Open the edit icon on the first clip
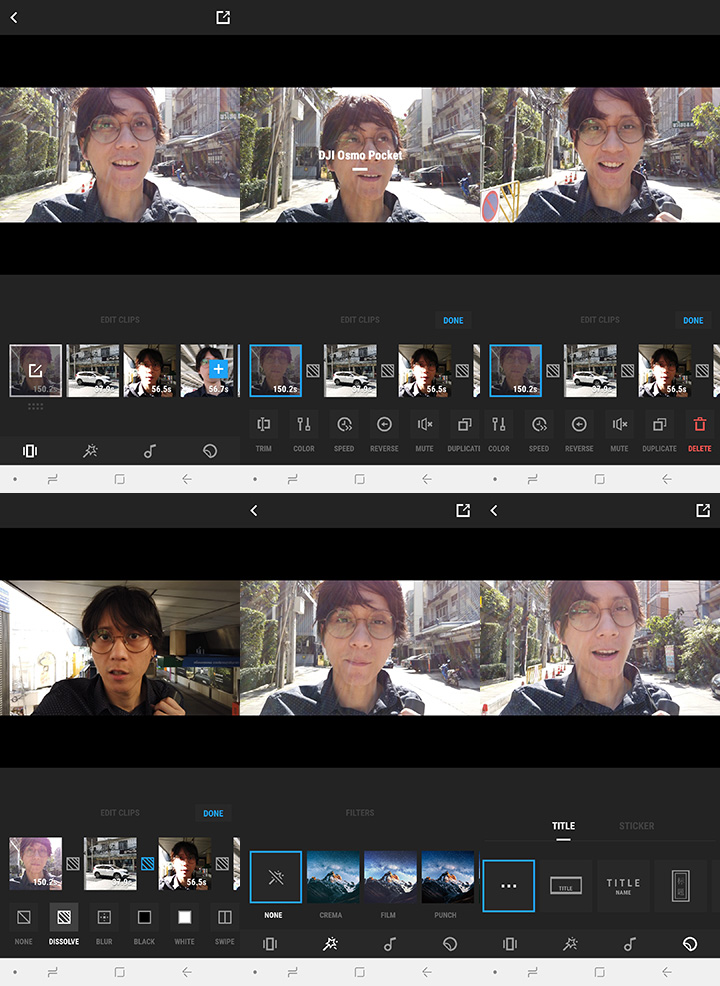720x986 pixels. point(36,370)
